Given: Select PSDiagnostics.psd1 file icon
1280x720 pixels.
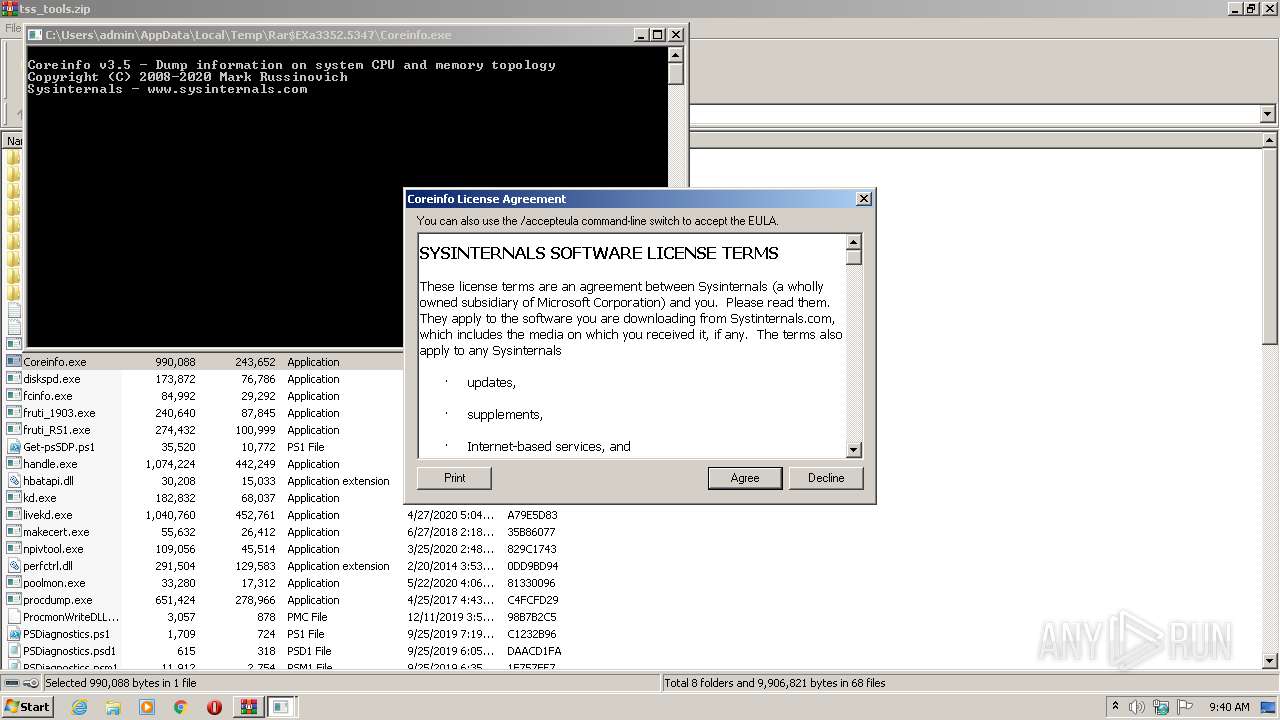Looking at the screenshot, I should coord(14,651).
